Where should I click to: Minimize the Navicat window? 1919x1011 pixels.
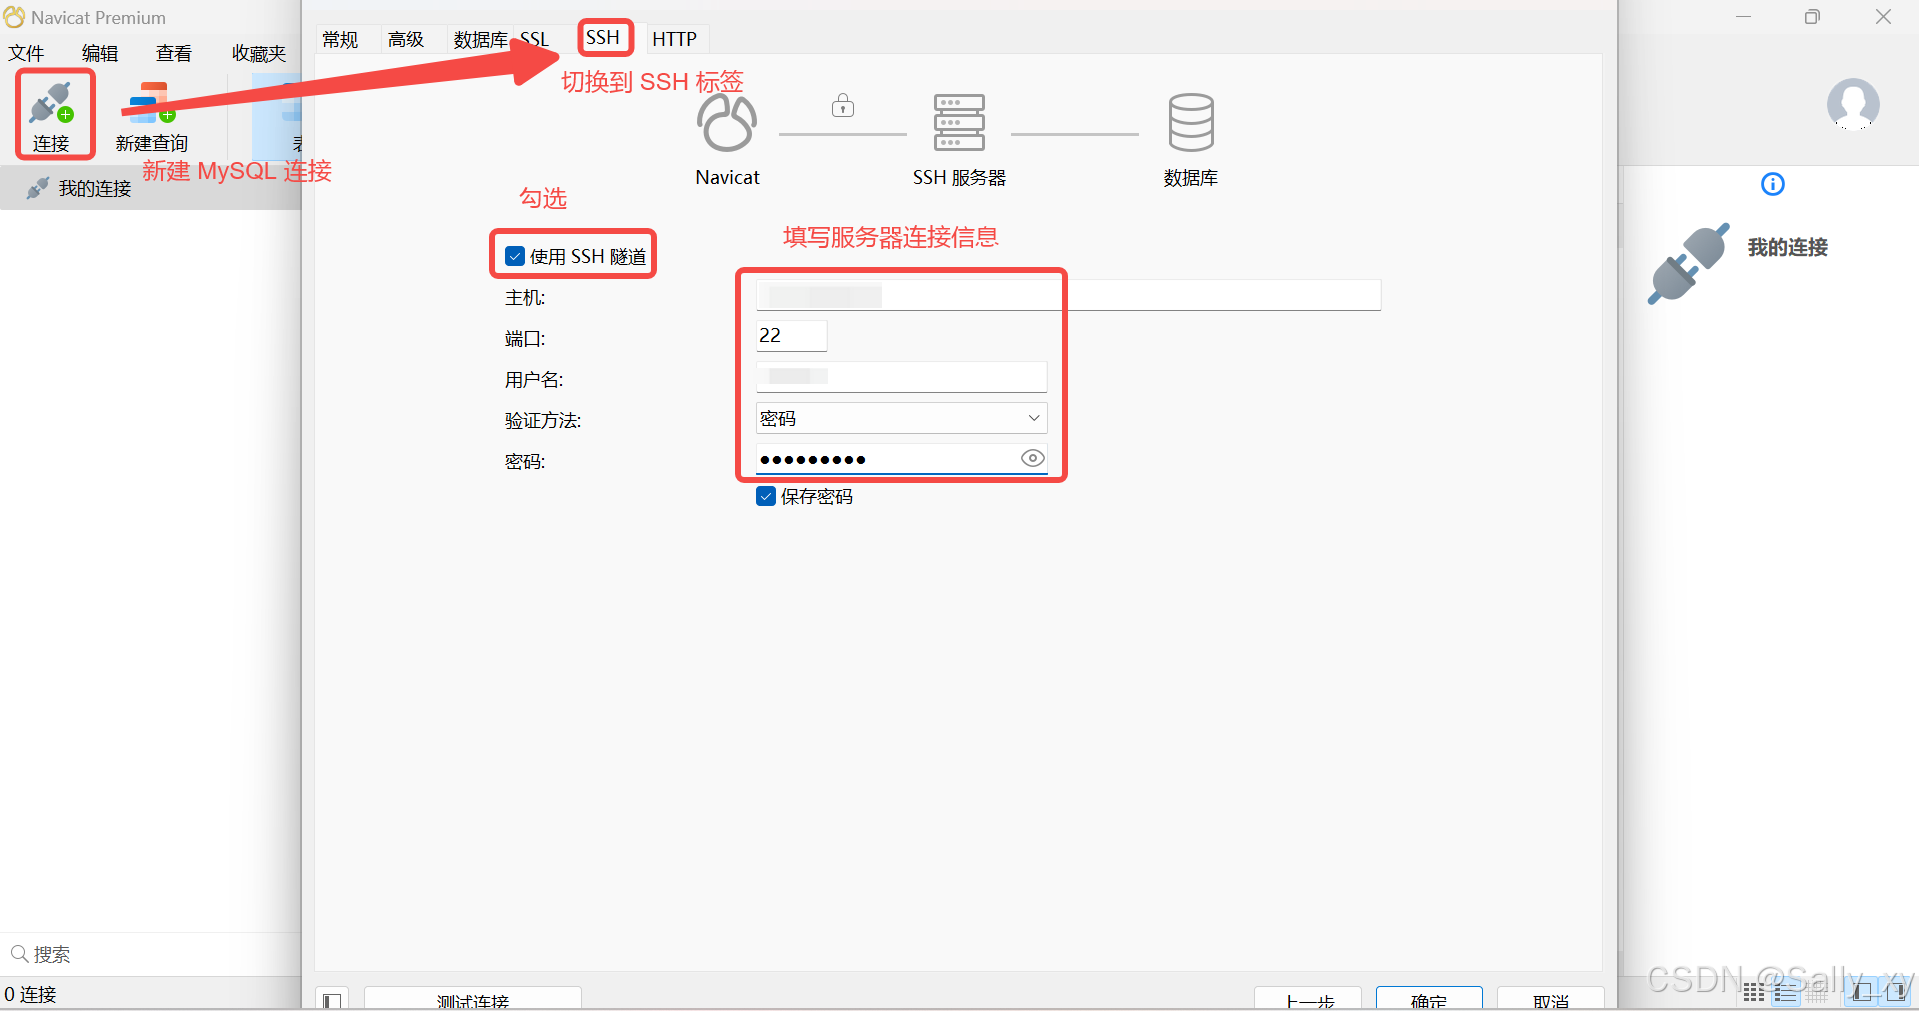pos(1743,17)
